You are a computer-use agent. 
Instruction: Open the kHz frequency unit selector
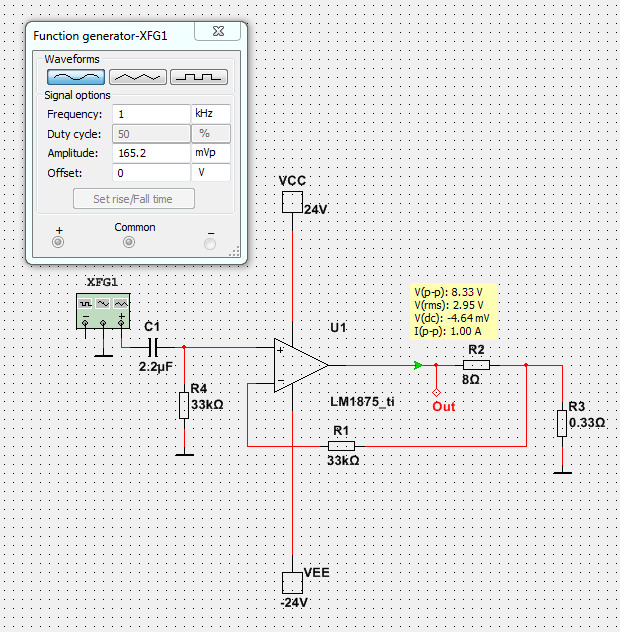[x=211, y=114]
